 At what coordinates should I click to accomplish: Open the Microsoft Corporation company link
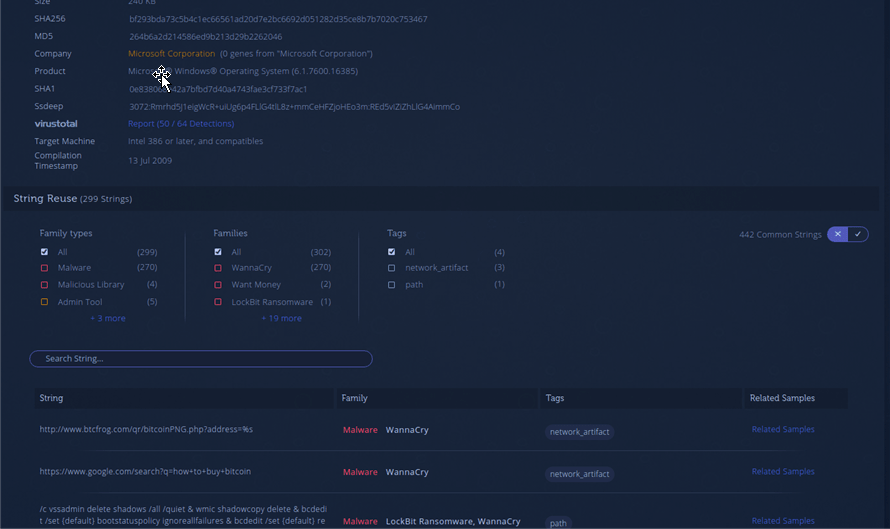pyautogui.click(x=171, y=53)
